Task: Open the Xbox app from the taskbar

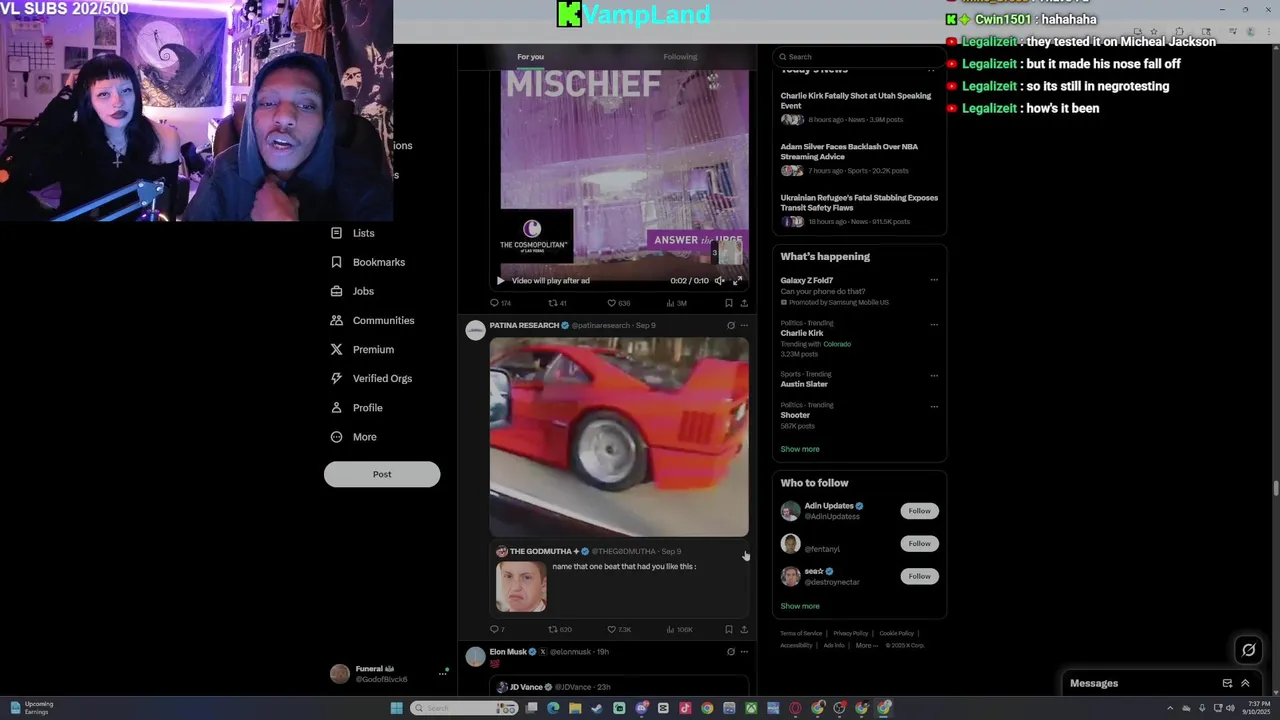Action: pos(751,708)
